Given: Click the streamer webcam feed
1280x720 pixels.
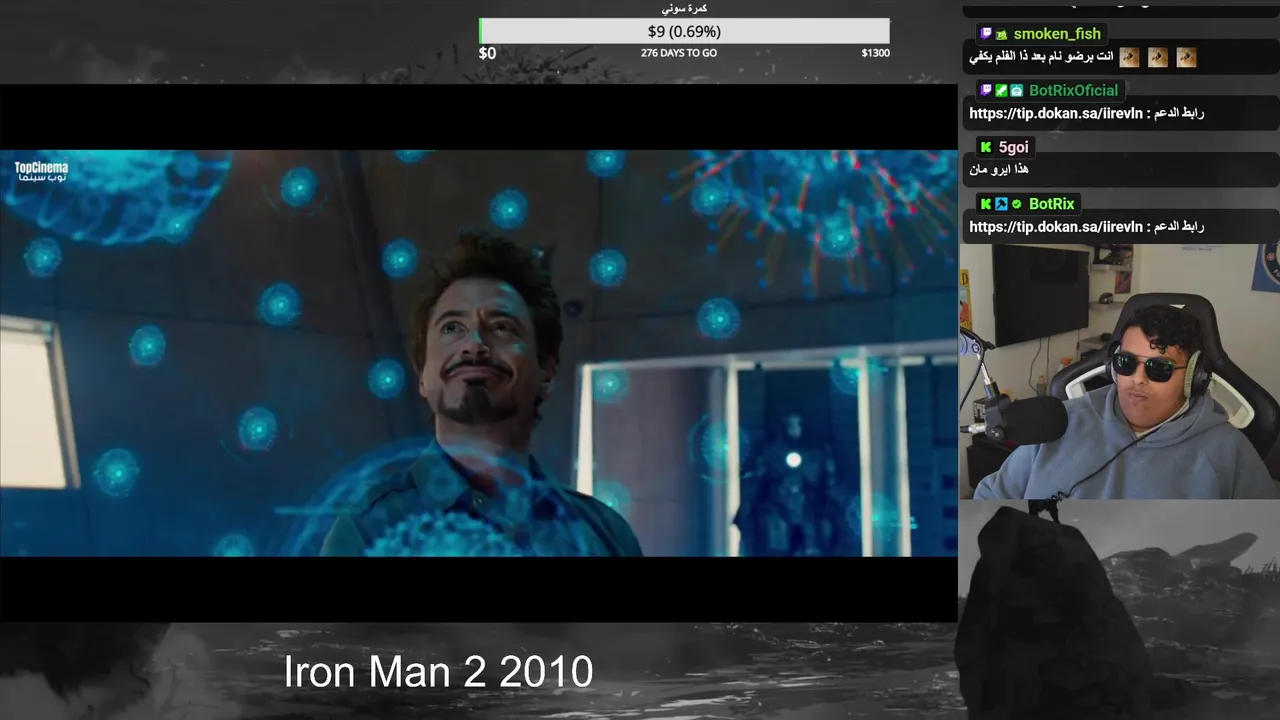Looking at the screenshot, I should pyautogui.click(x=1119, y=371).
